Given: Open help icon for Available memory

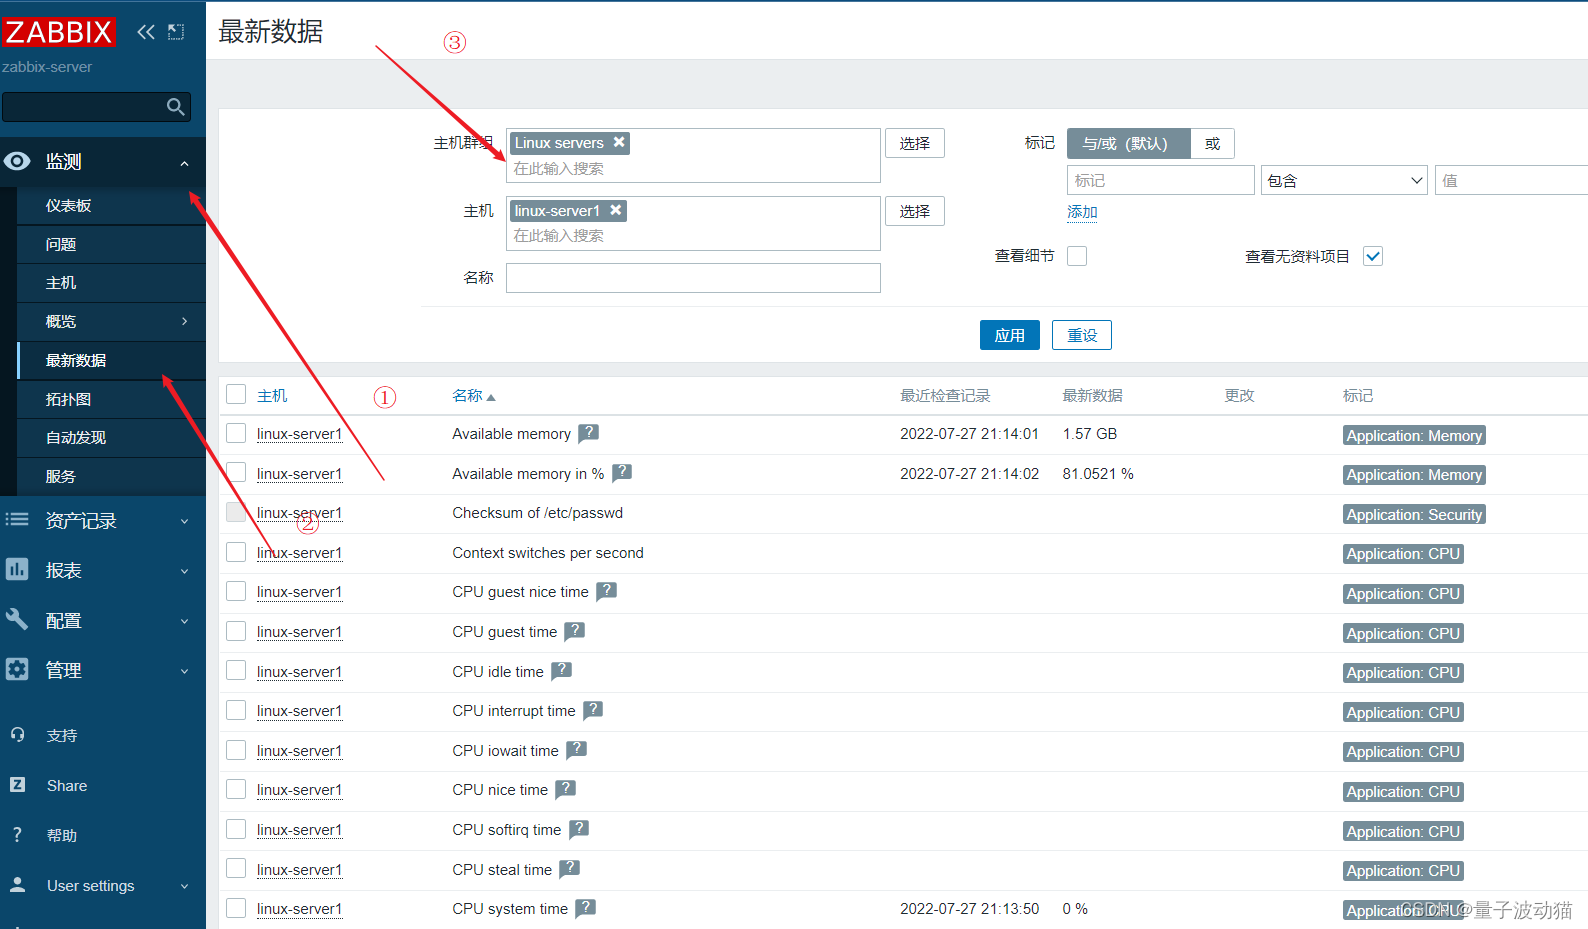Looking at the screenshot, I should (x=589, y=432).
